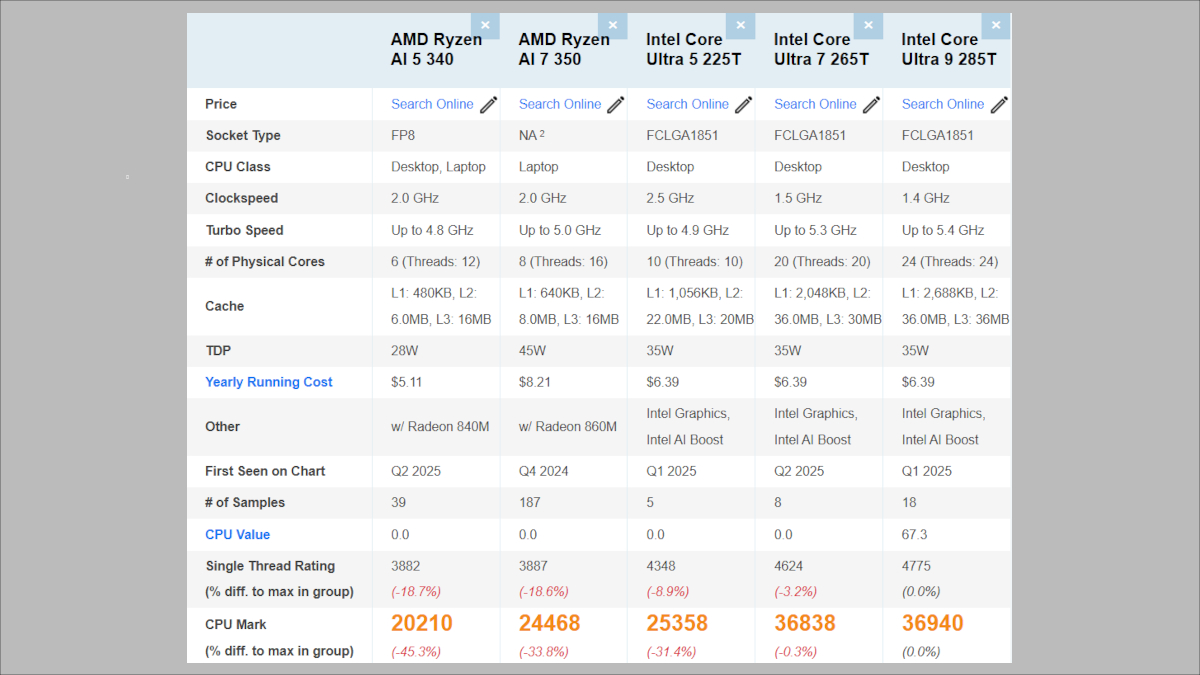Click the 36940 CPU Mark score
This screenshot has width=1200, height=675.
pos(932,624)
